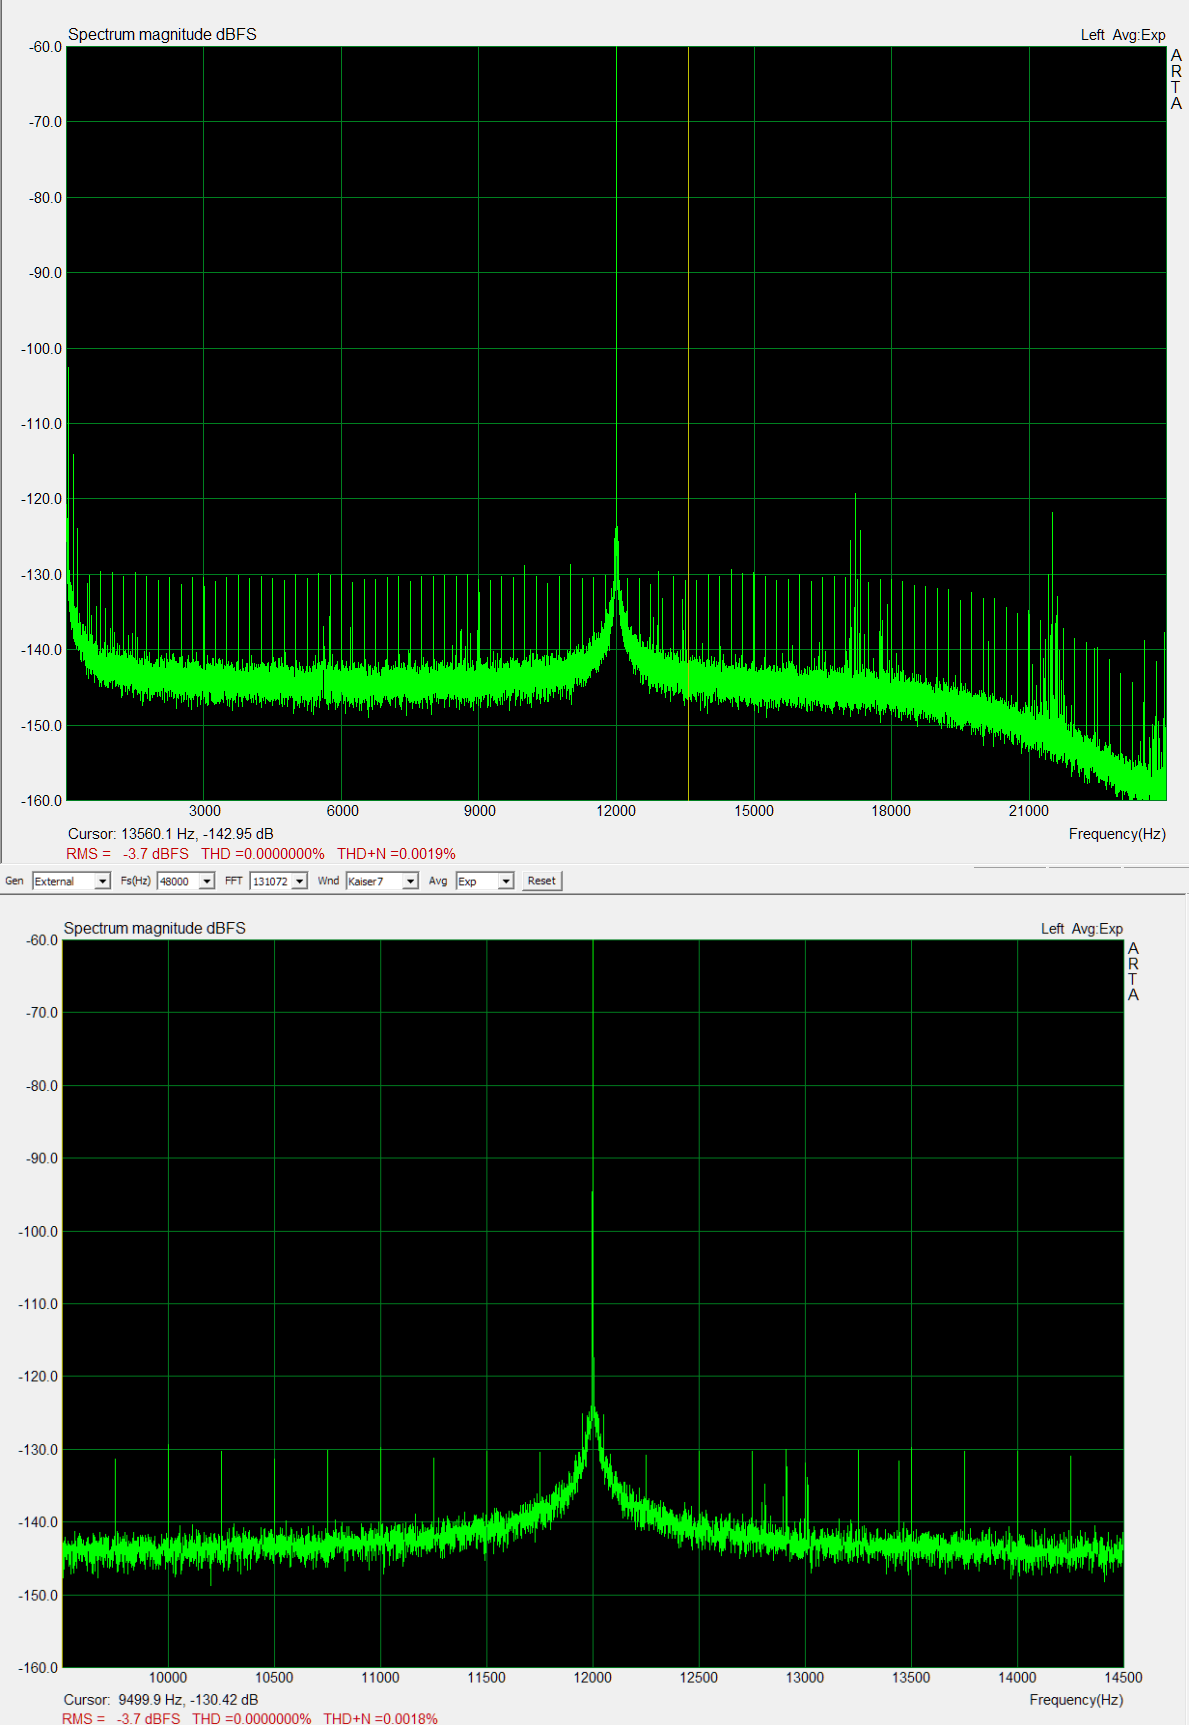Open the Wnd window type dropdown Kaiser7
The image size is (1189, 1725).
382,881
